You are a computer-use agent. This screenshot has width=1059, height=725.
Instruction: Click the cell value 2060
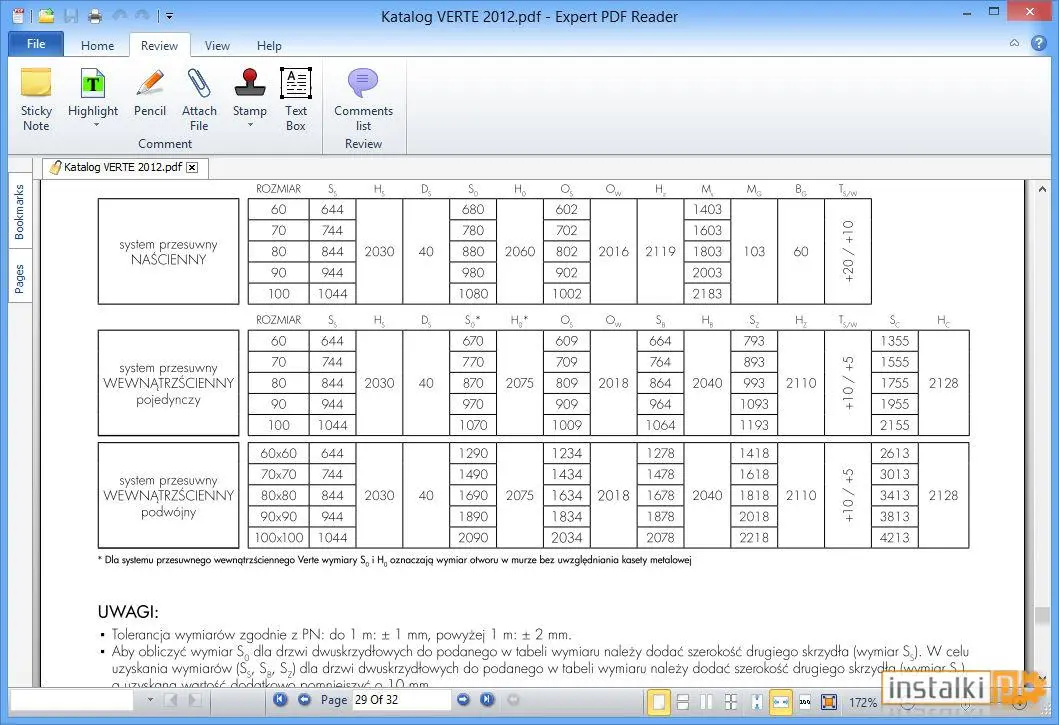[x=519, y=251]
